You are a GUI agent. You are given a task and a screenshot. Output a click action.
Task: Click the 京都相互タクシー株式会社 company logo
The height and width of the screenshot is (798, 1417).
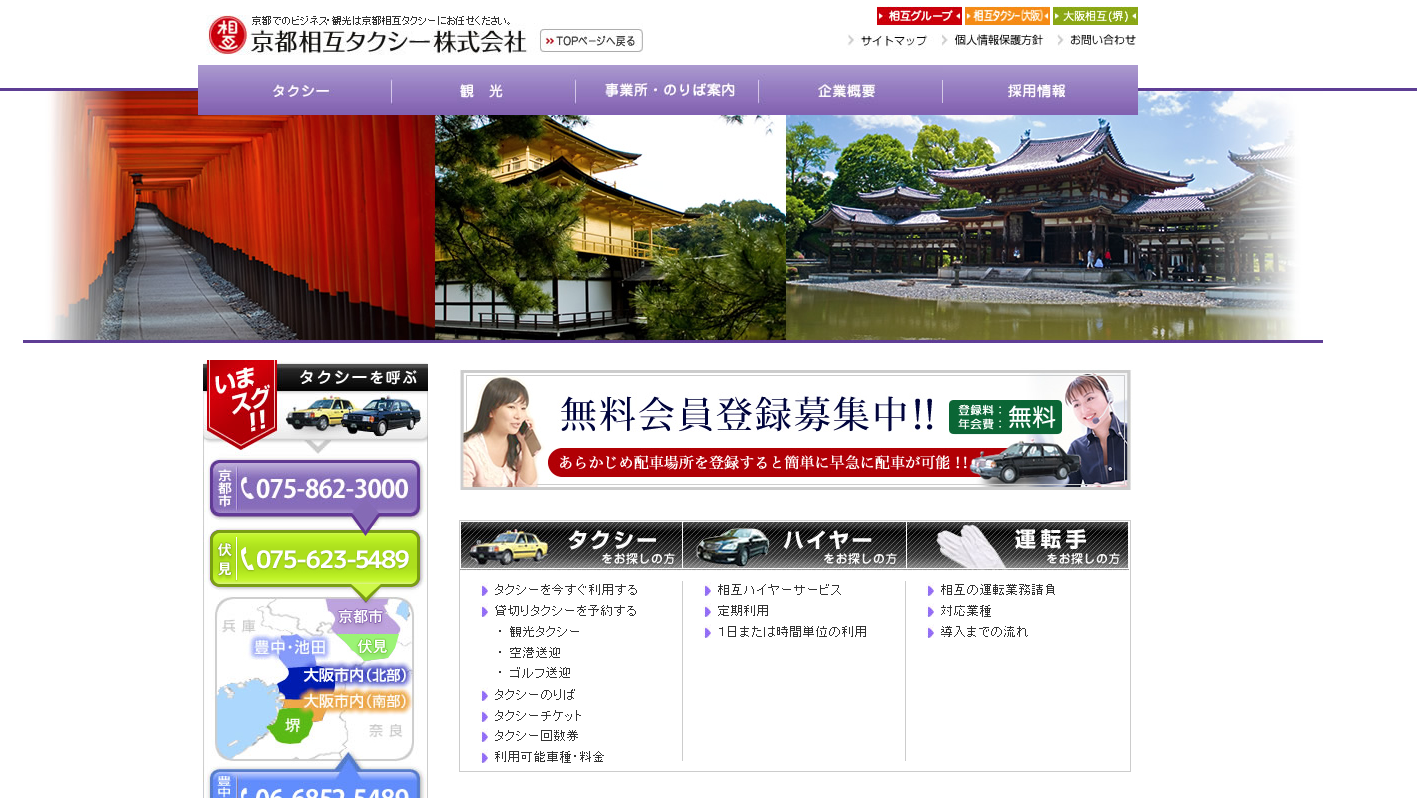(x=367, y=35)
